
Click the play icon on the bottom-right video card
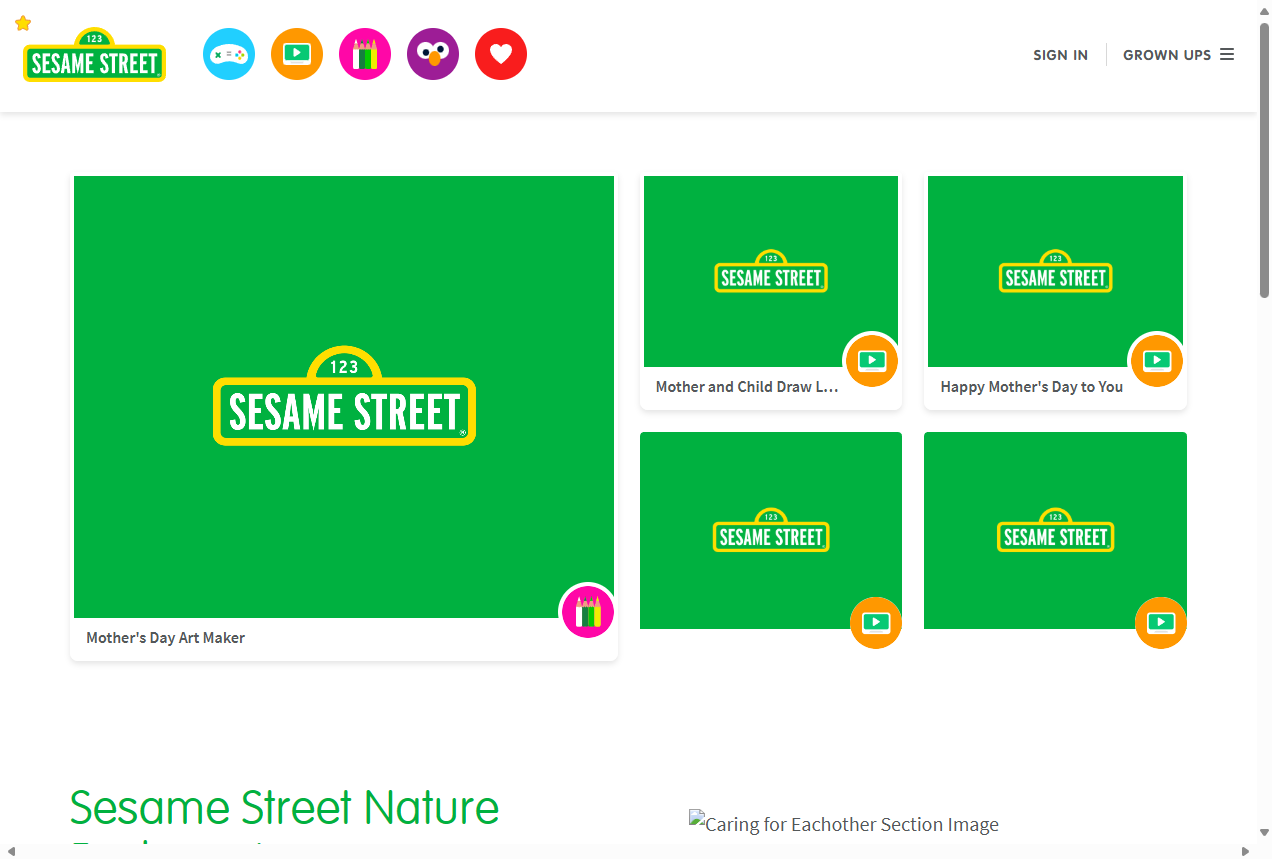coord(1161,622)
